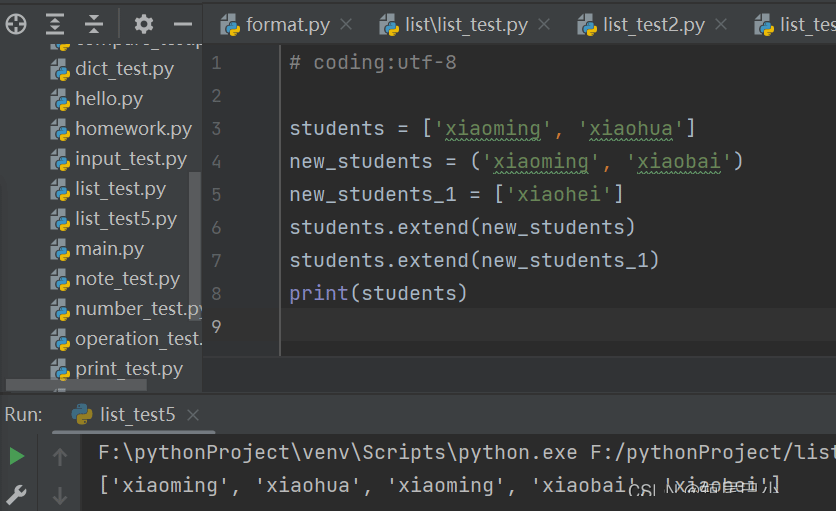Switch to the list_test2.py tab
Viewport: 836px width, 511px height.
(x=654, y=25)
